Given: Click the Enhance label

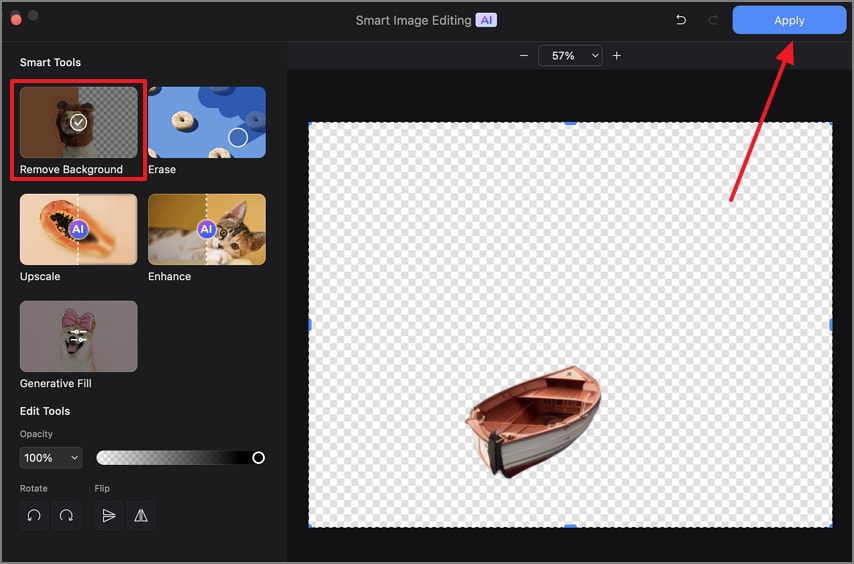Looking at the screenshot, I should [169, 277].
